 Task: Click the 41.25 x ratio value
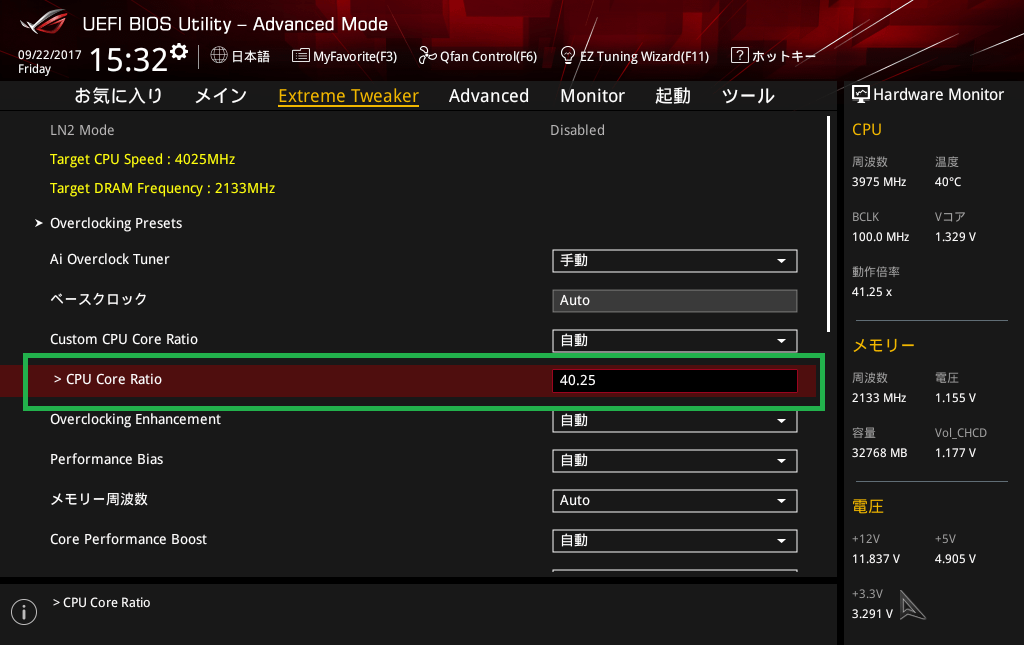pyautogui.click(x=871, y=292)
